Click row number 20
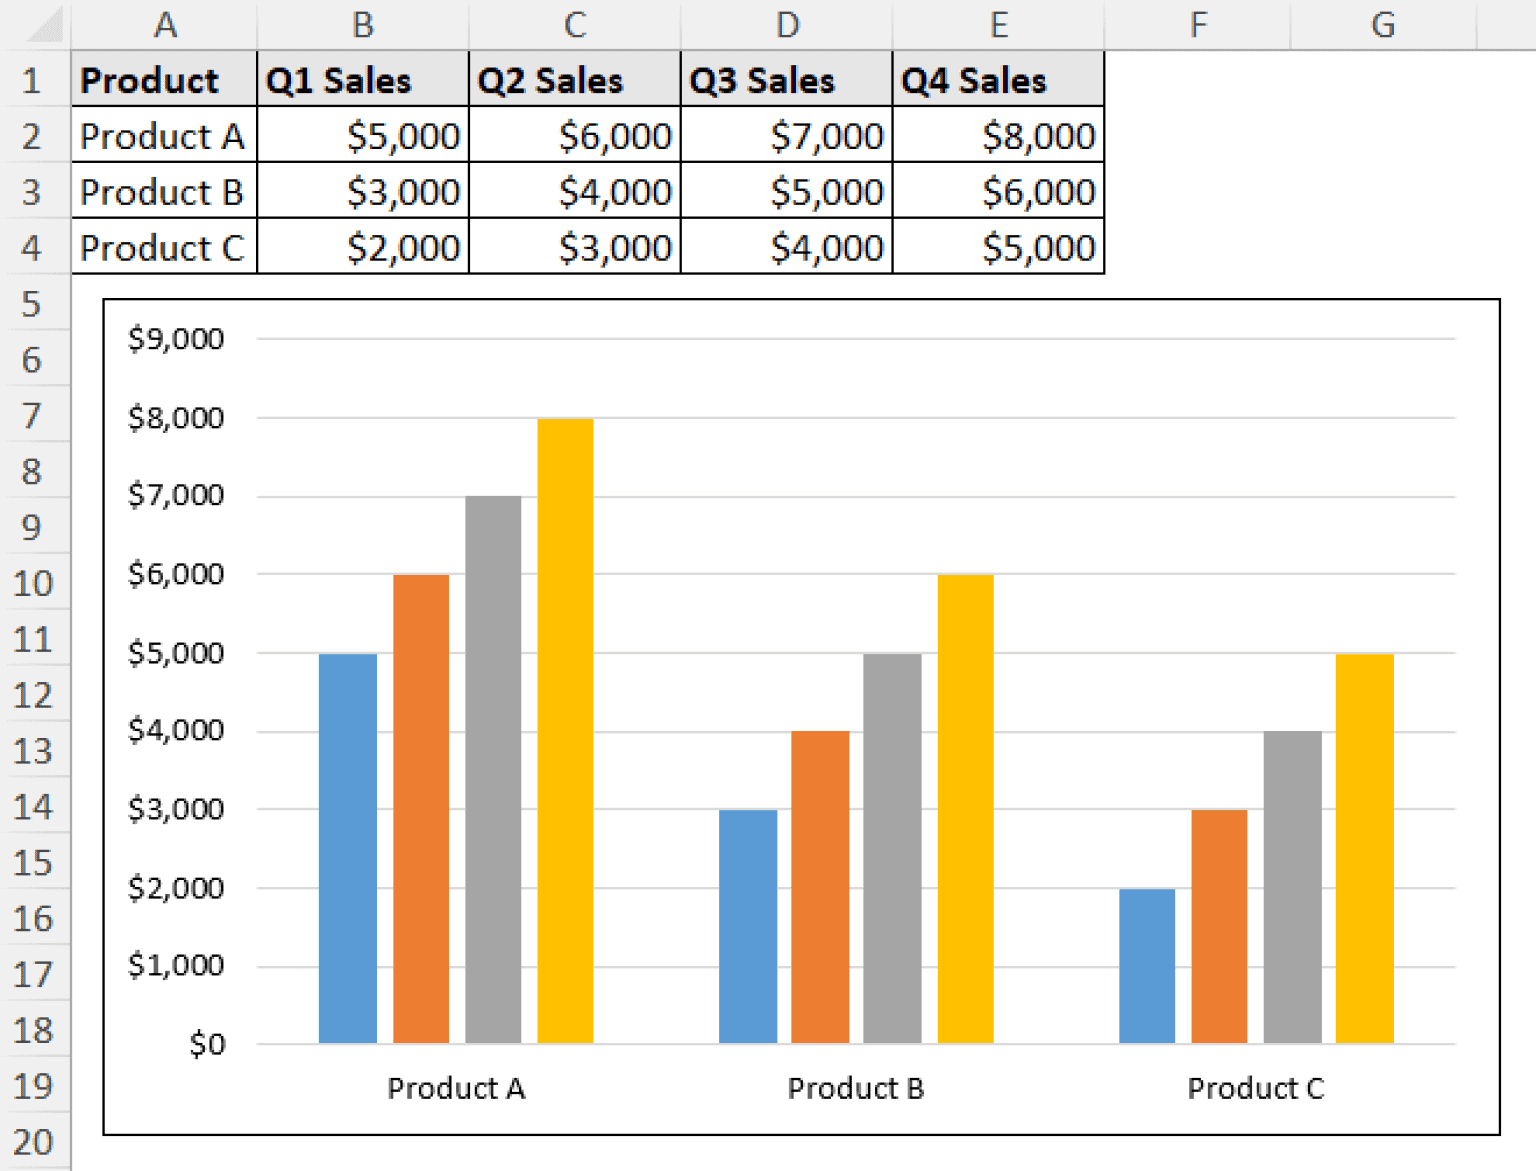Viewport: 1536px width, 1171px height. coord(33,1141)
